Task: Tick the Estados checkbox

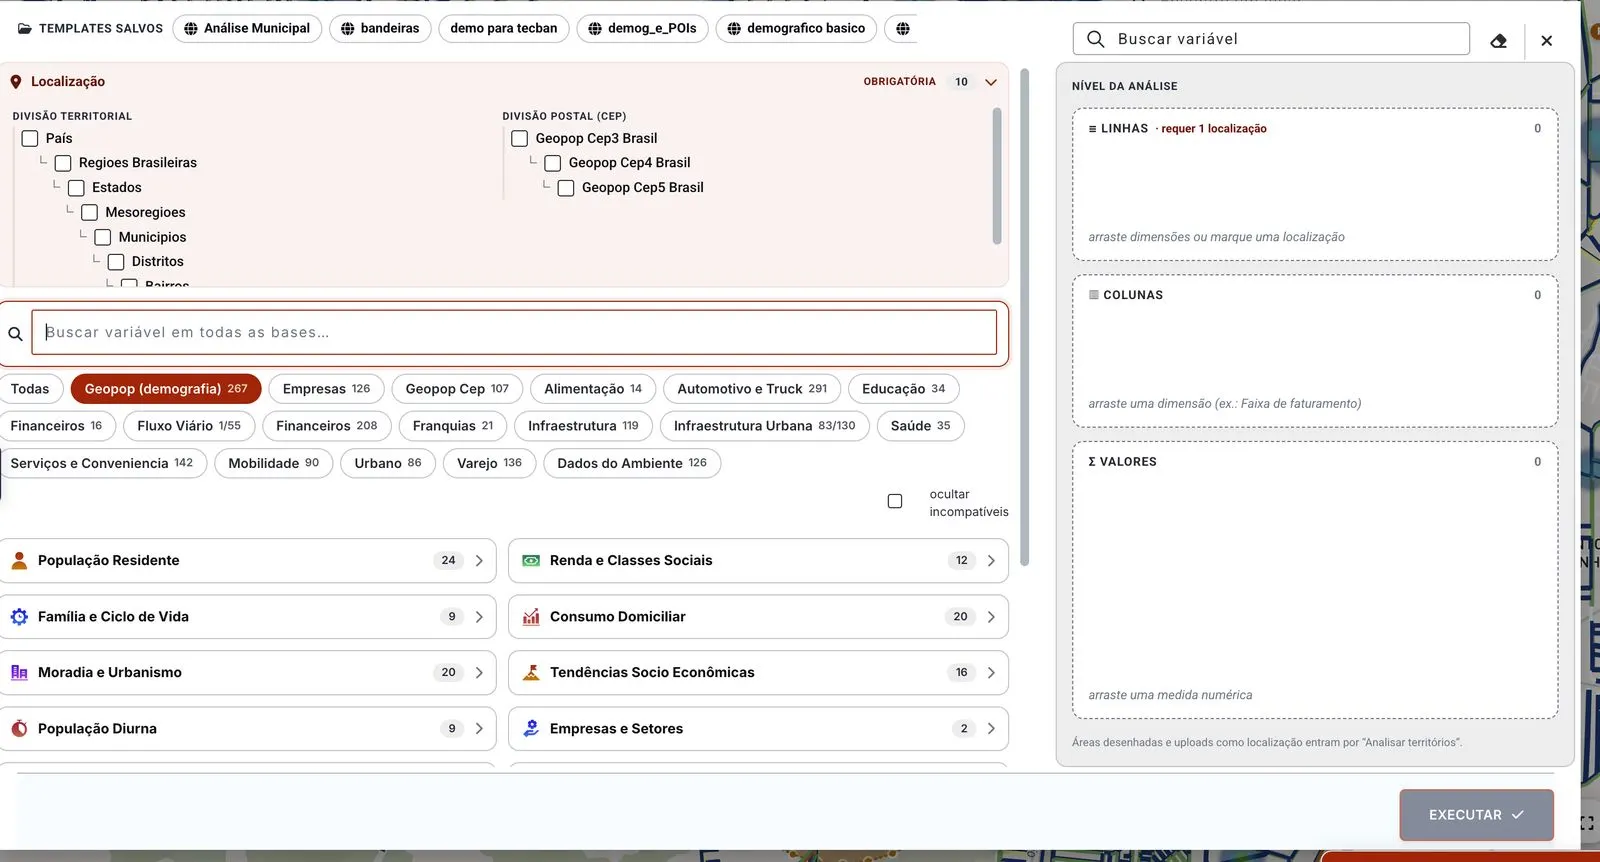Action: coord(76,187)
